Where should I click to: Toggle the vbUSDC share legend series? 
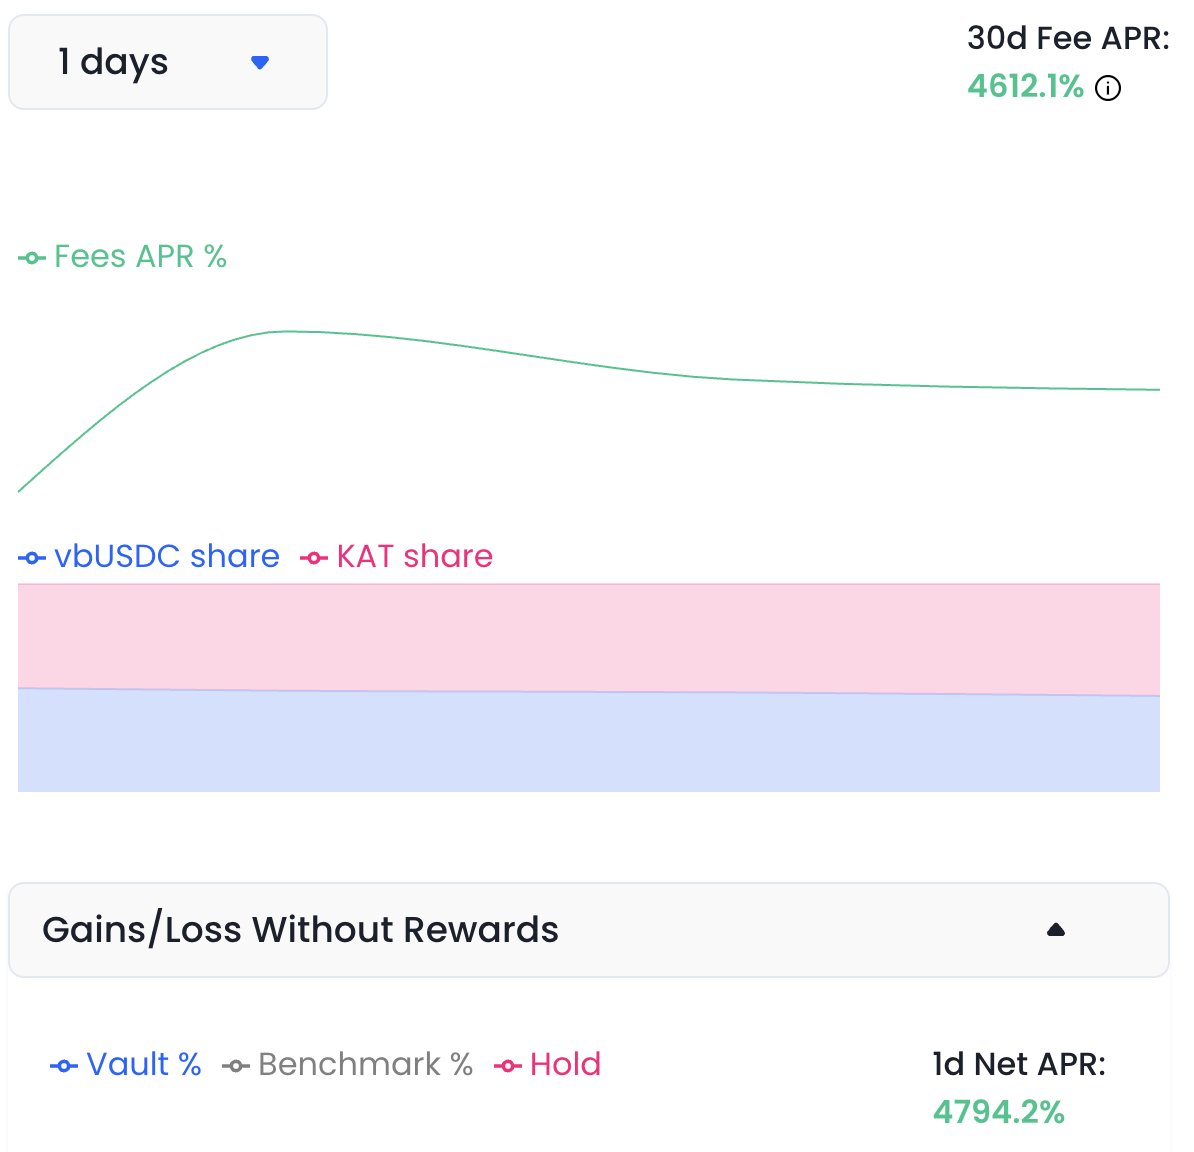click(x=148, y=557)
